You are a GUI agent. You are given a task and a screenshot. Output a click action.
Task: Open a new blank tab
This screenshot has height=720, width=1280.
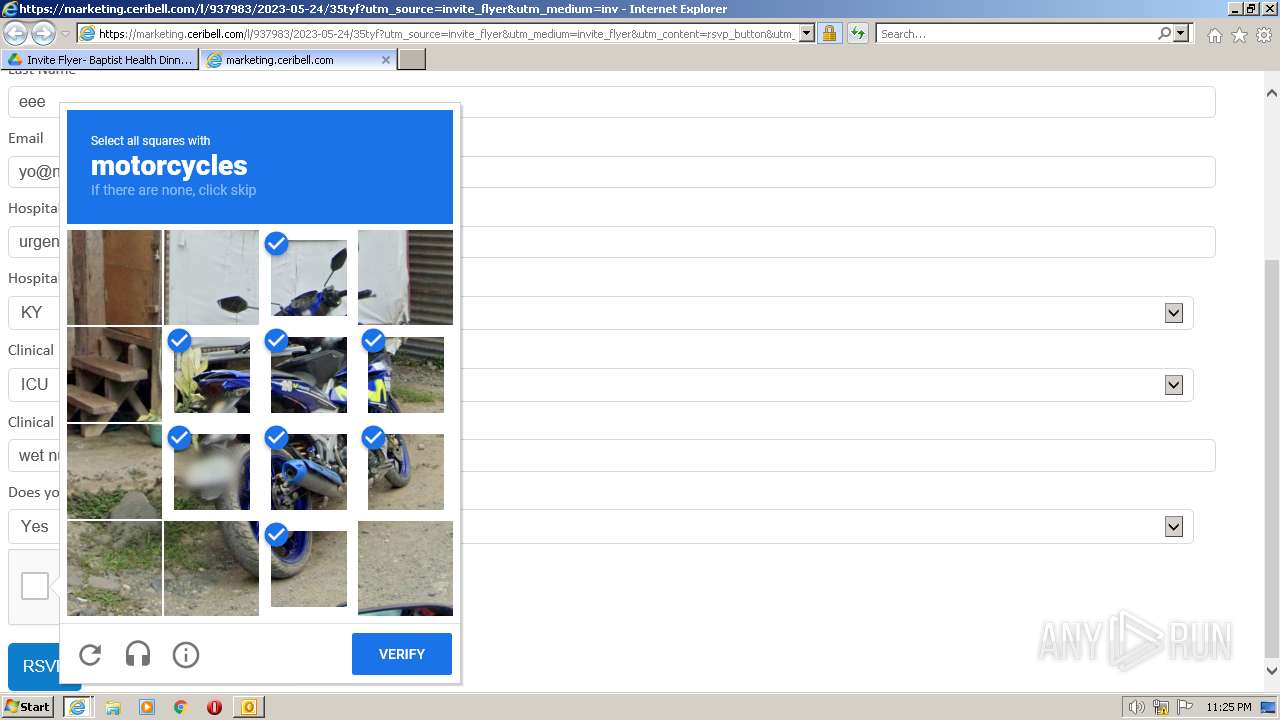click(412, 60)
